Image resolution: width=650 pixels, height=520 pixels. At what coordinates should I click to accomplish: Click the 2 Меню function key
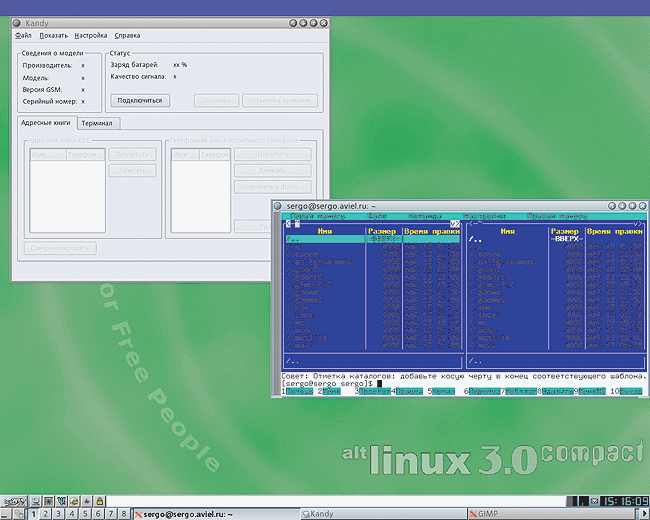pyautogui.click(x=331, y=391)
